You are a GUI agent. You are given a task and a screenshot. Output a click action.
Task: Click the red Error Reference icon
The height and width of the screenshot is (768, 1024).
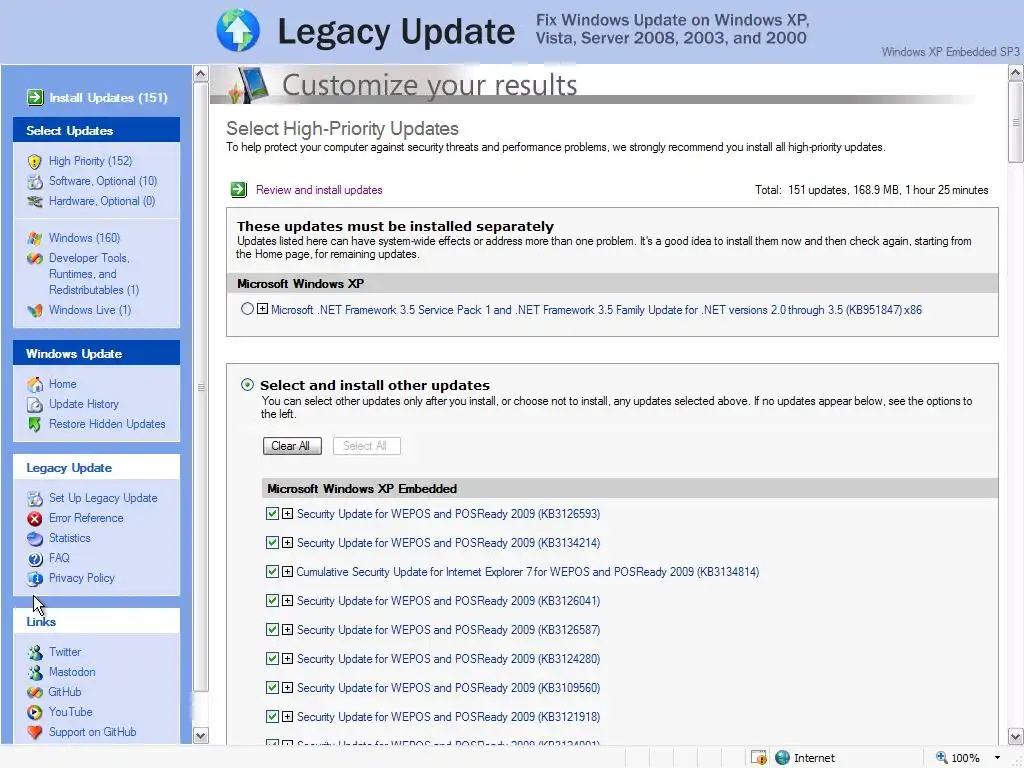[x=35, y=519]
